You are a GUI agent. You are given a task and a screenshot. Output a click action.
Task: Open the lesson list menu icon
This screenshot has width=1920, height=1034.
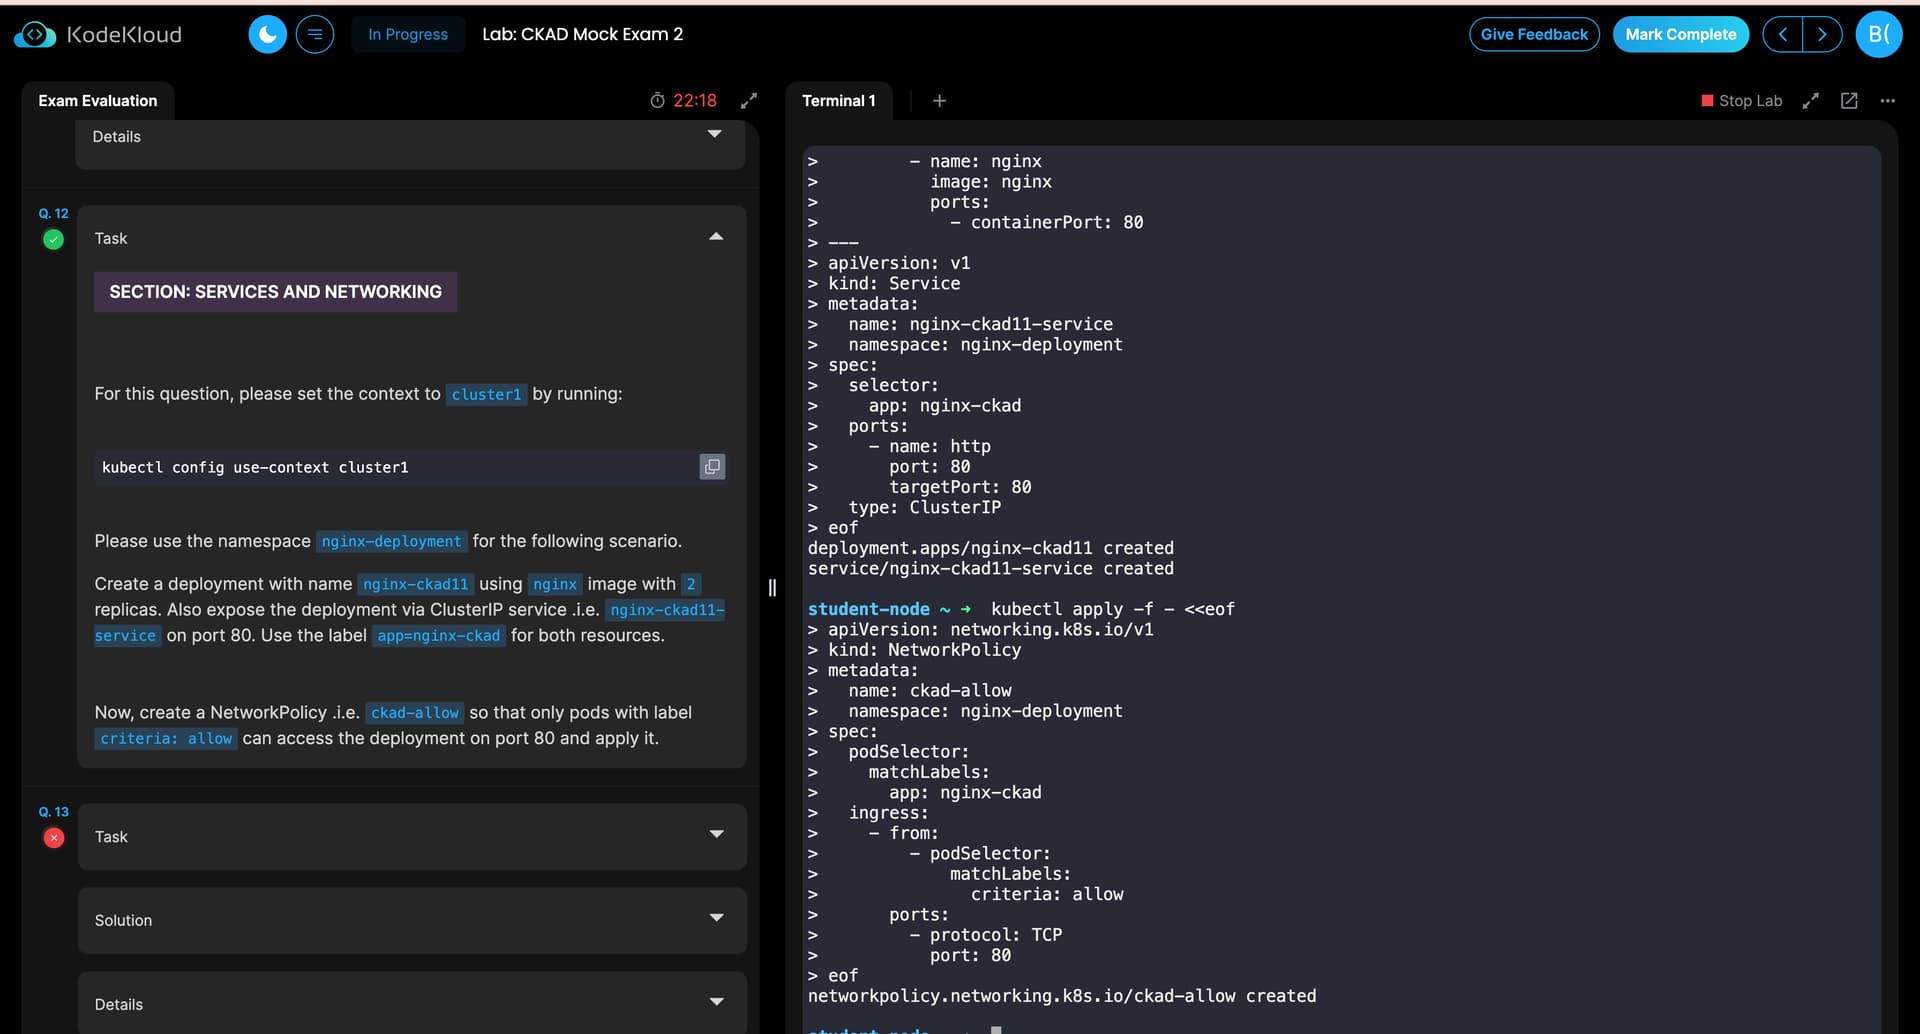point(315,35)
